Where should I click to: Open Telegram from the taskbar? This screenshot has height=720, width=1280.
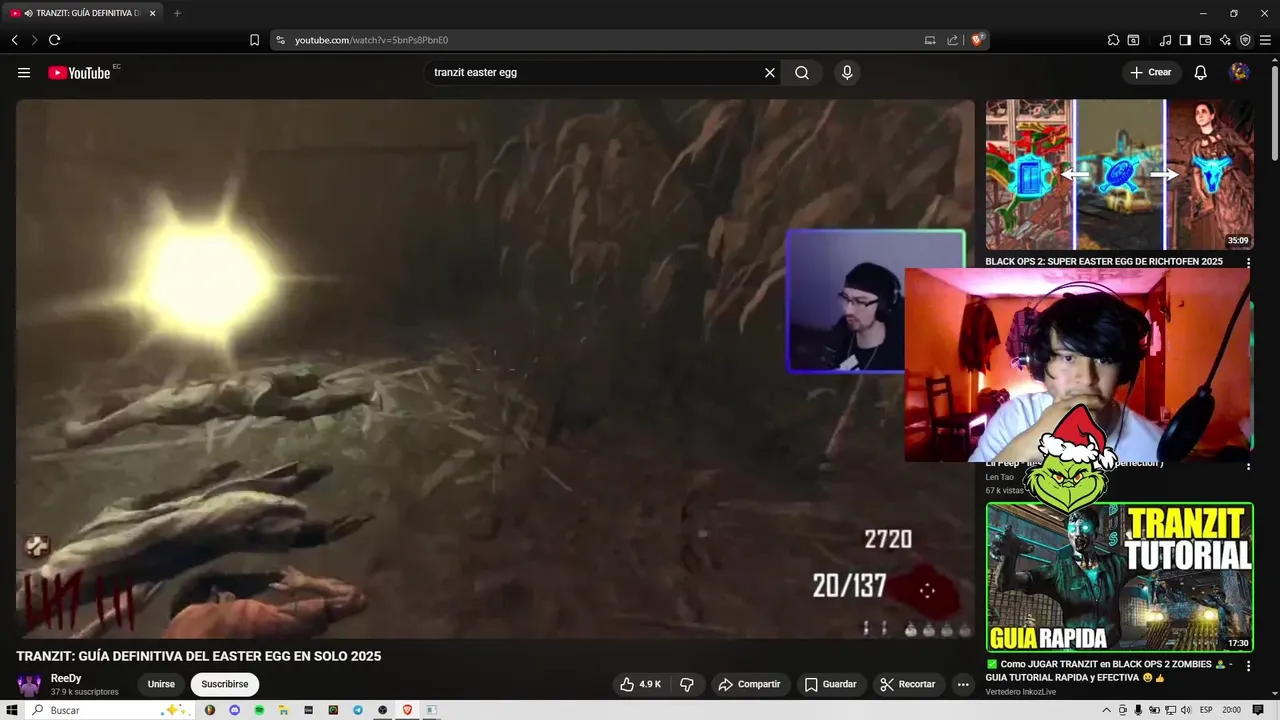(358, 710)
